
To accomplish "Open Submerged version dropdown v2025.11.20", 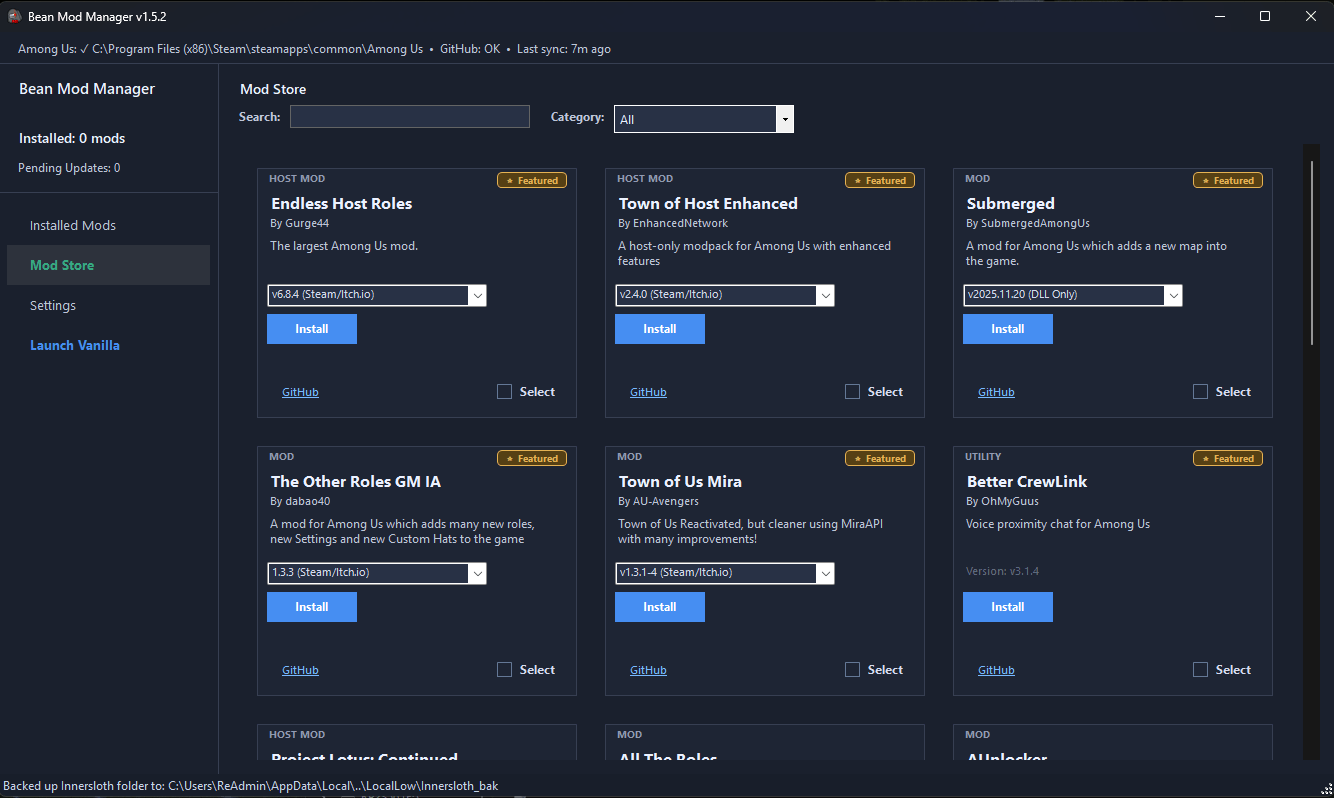I will point(1173,295).
